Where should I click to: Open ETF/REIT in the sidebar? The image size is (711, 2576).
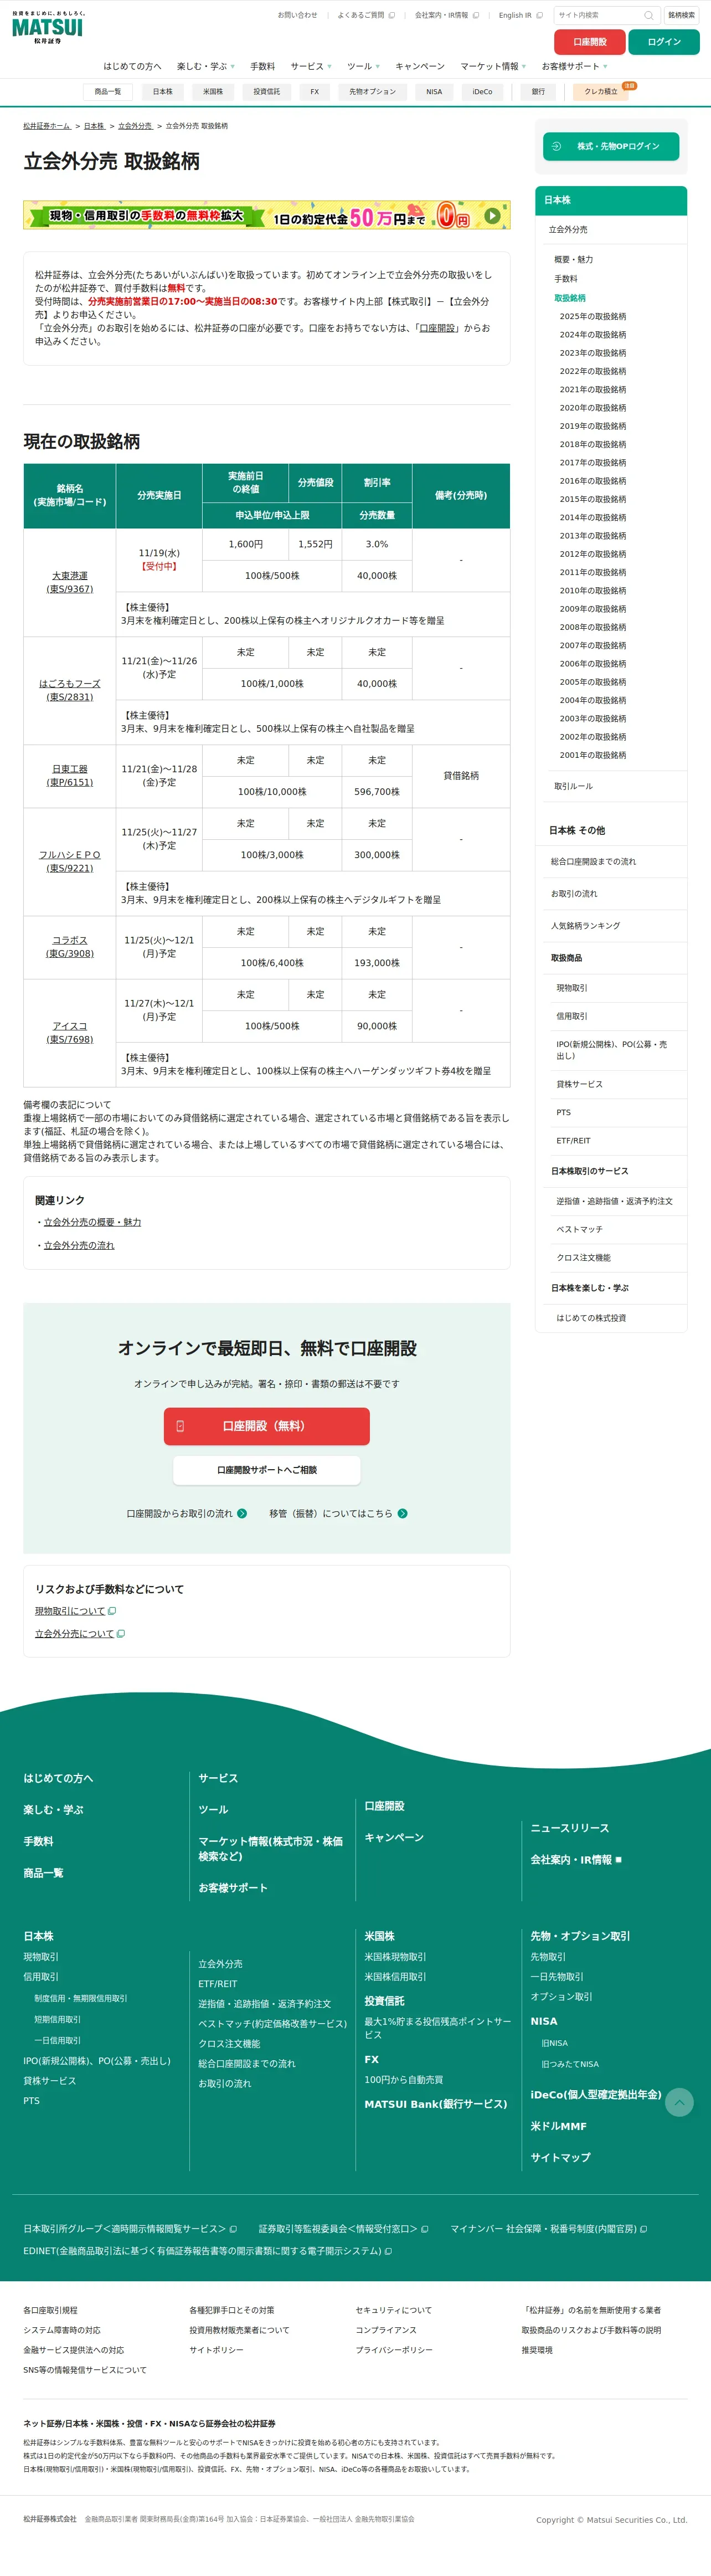573,1141
